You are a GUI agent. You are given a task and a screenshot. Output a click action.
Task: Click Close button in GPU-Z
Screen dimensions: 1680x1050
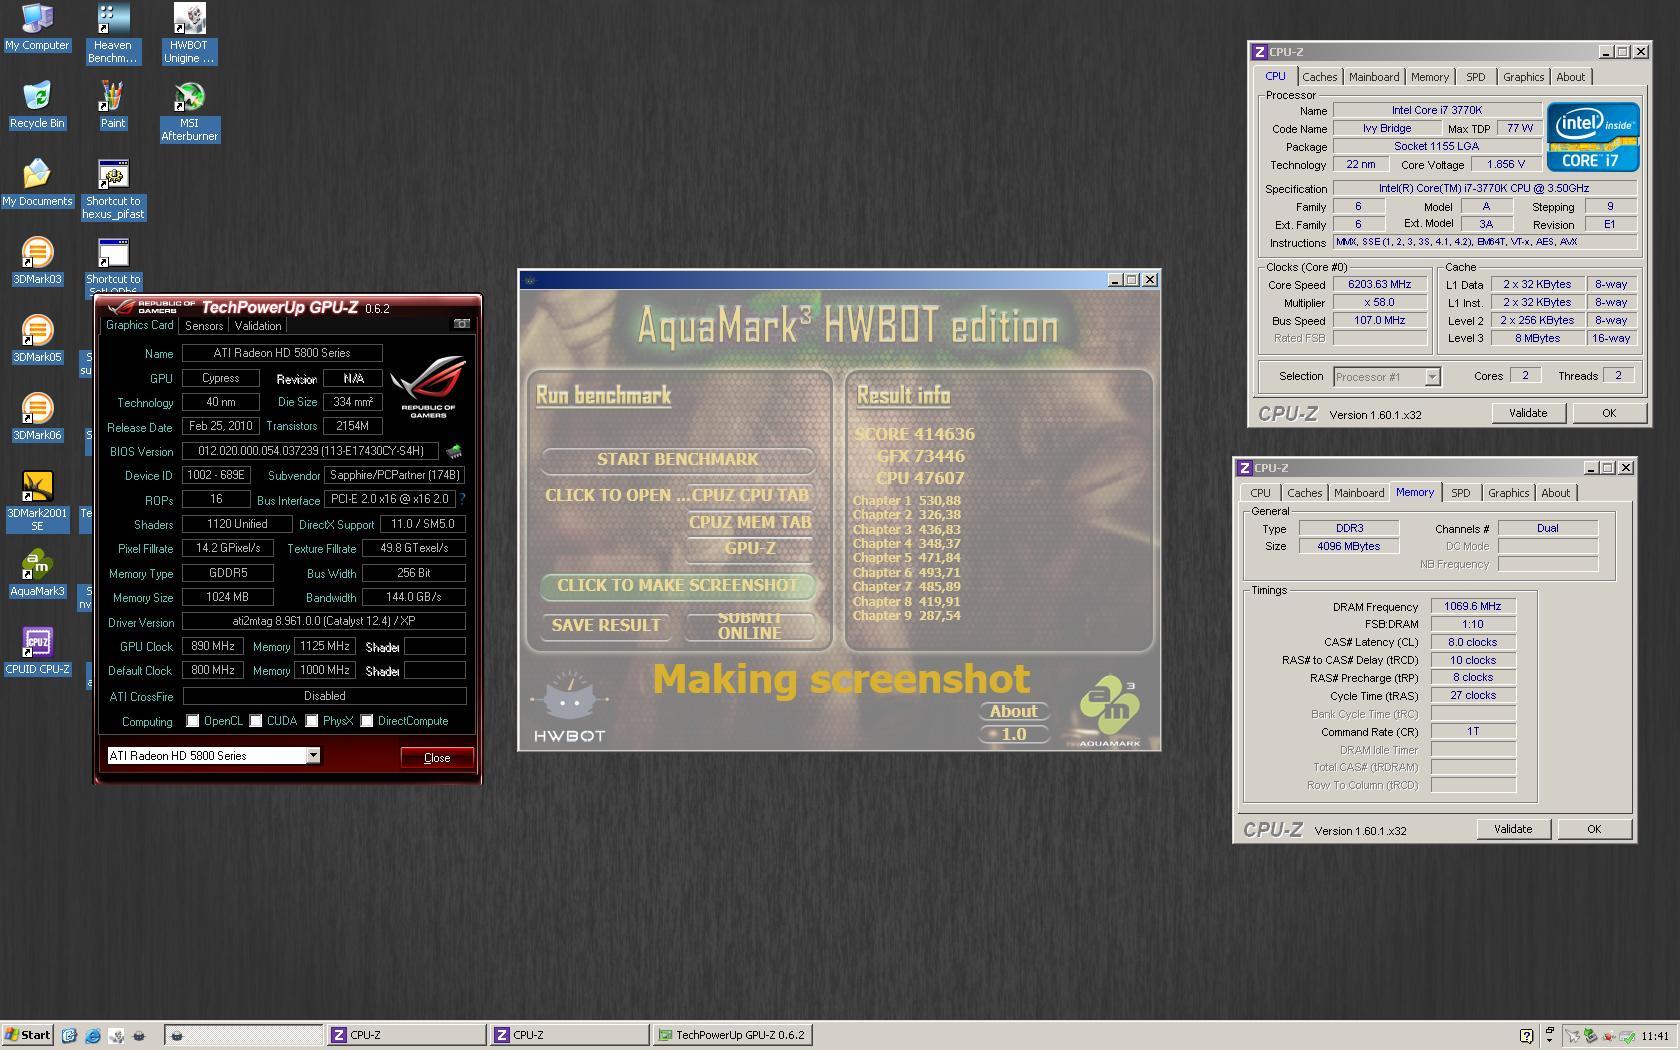pos(437,757)
